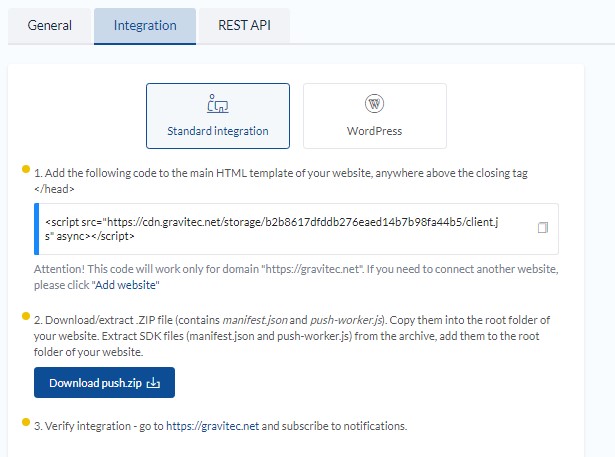Click the yellow bullet beside step 2
The image size is (615, 457).
click(26, 316)
